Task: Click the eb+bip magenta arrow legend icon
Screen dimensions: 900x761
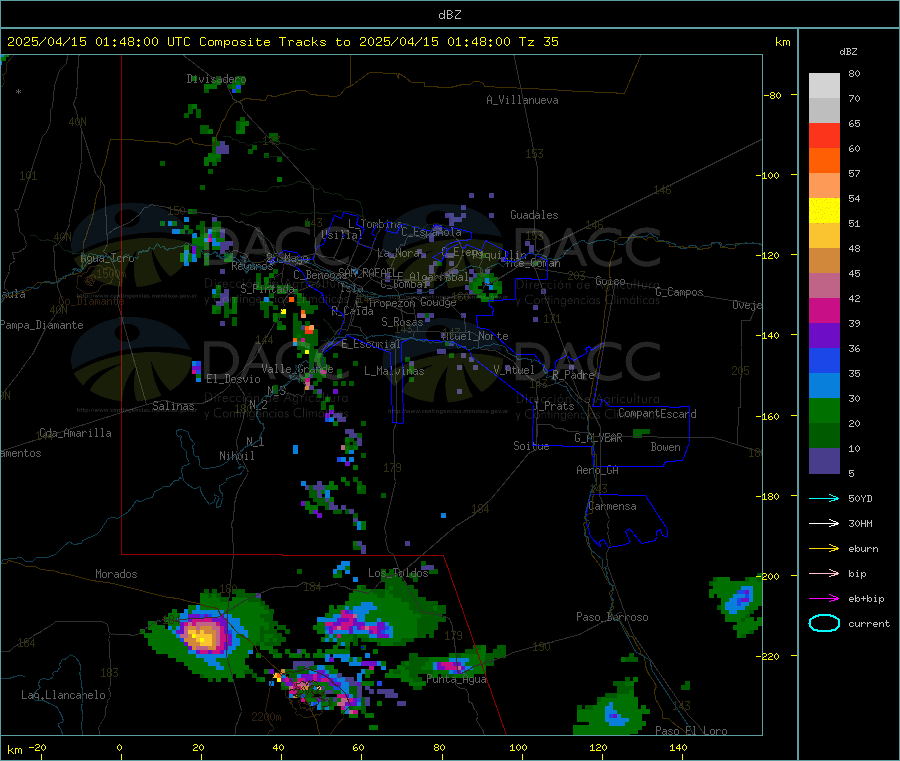Action: click(824, 598)
